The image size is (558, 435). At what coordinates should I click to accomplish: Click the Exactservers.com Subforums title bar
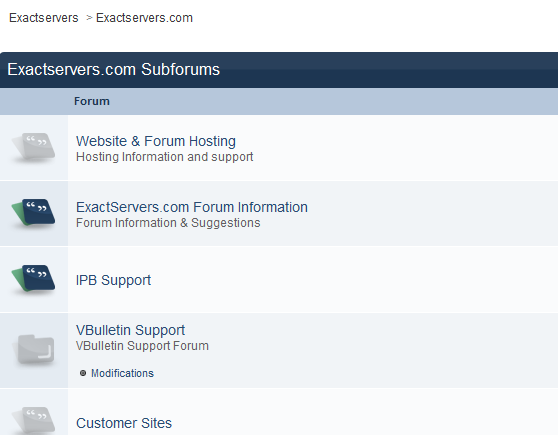(x=279, y=70)
